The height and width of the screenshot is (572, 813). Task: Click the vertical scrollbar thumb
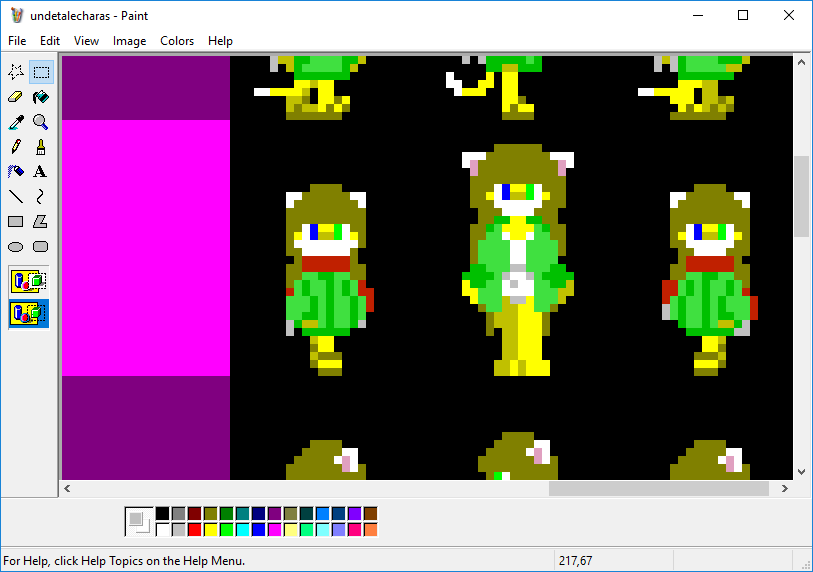pos(802,196)
